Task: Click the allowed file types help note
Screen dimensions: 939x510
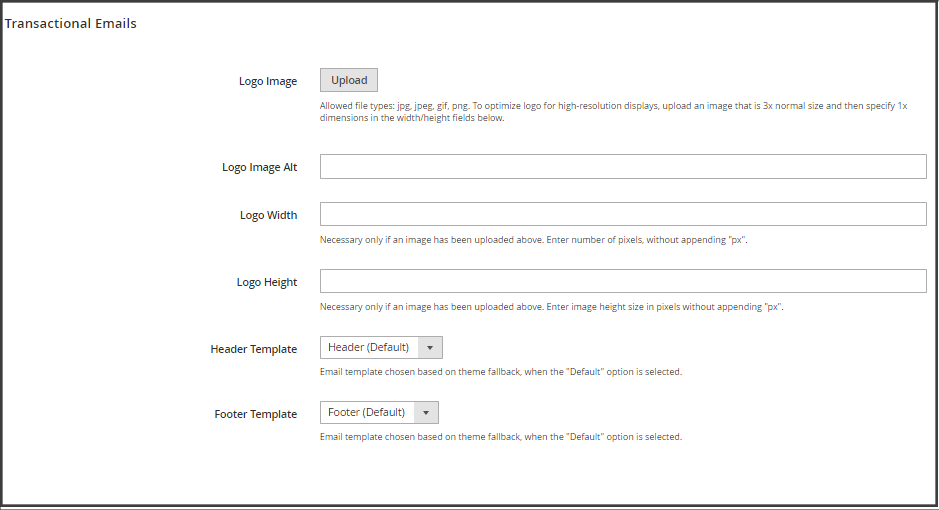Action: (x=612, y=111)
